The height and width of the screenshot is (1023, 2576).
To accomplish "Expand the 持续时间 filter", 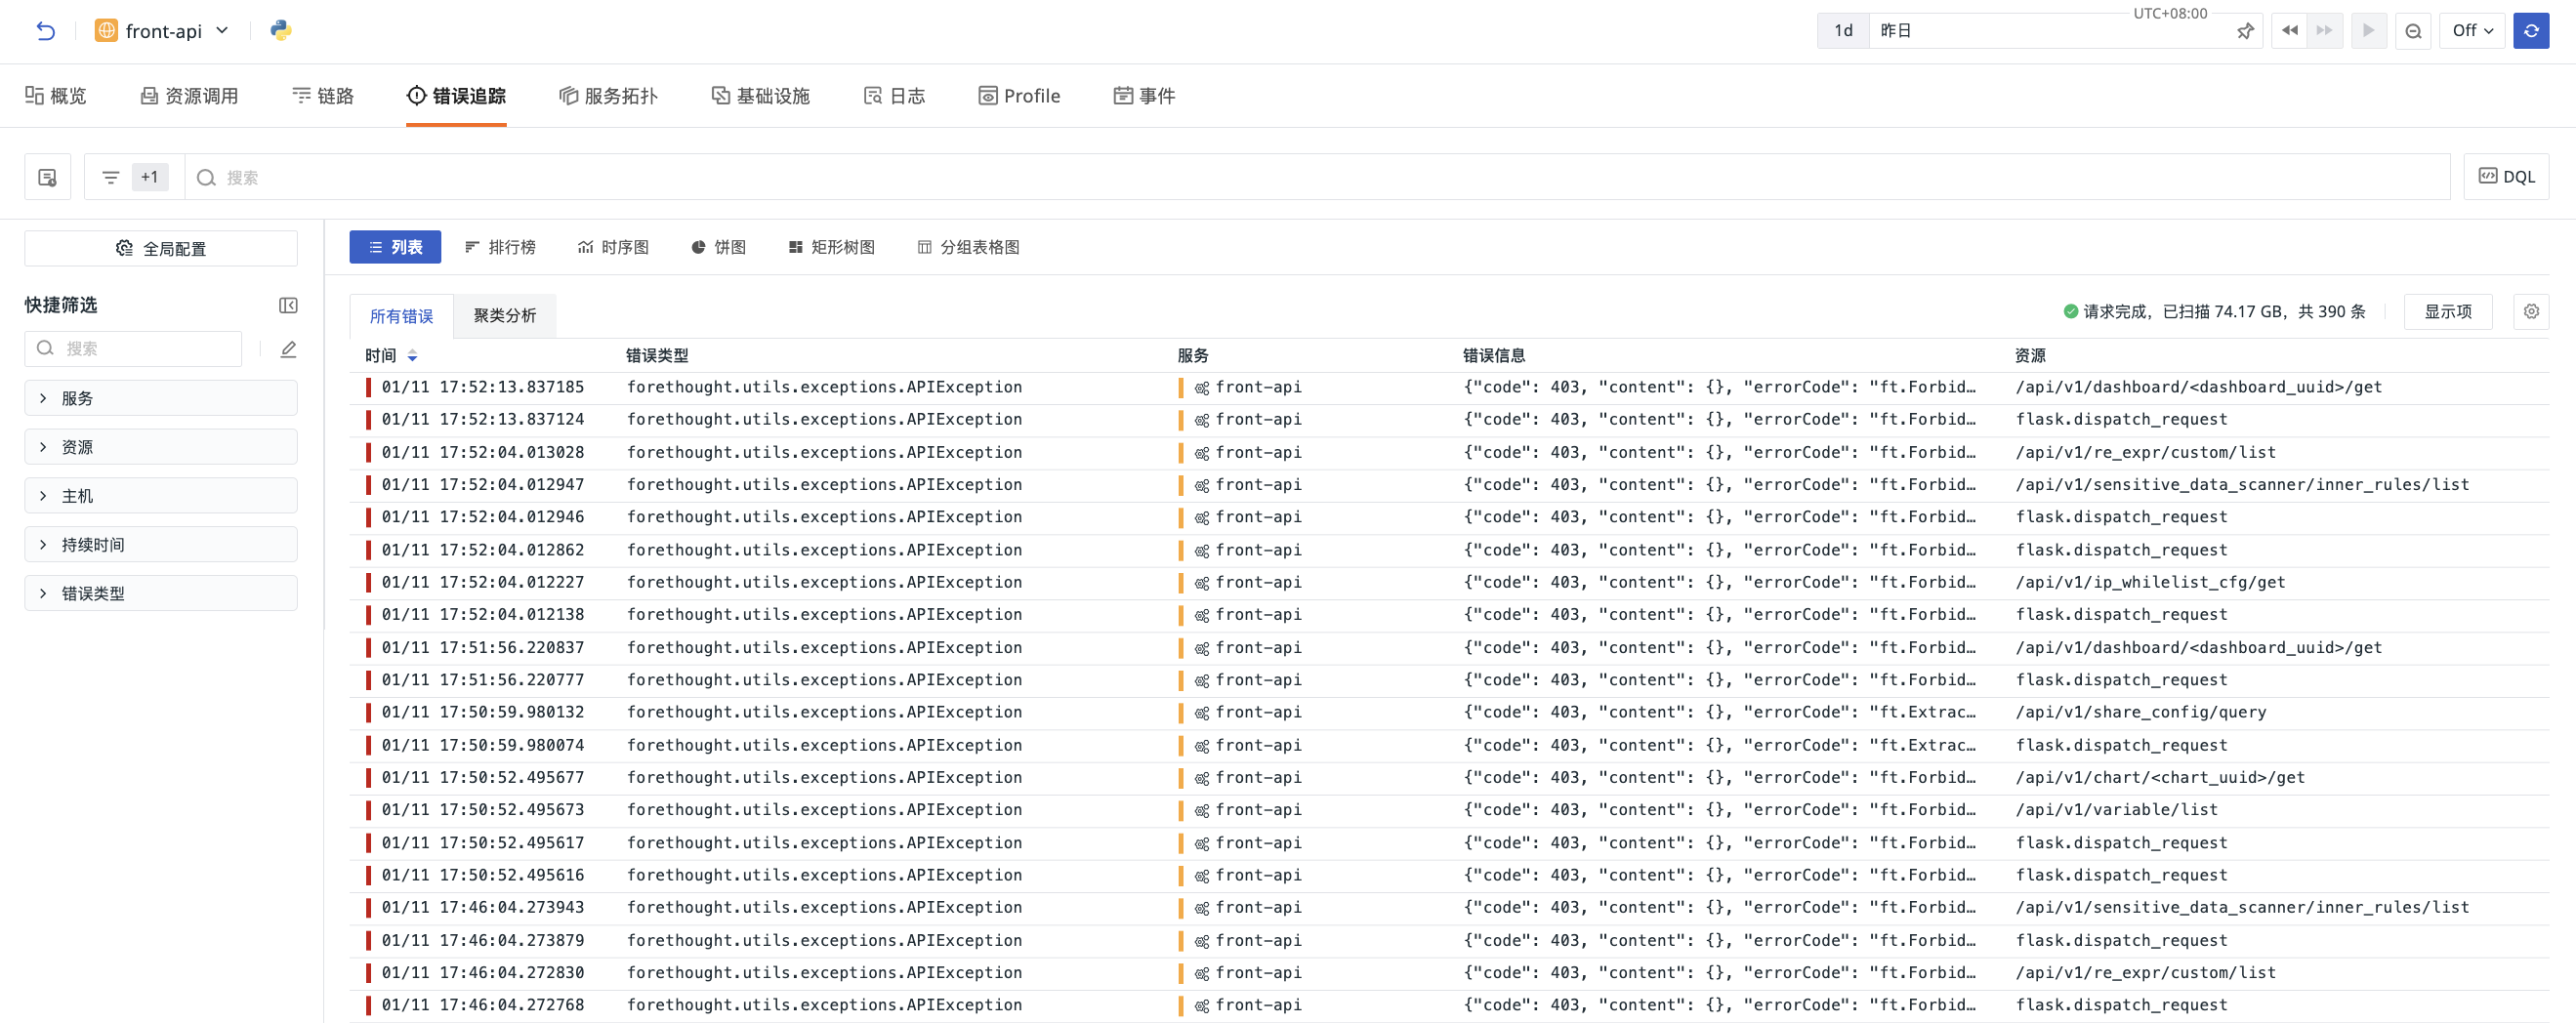I will click(x=161, y=545).
